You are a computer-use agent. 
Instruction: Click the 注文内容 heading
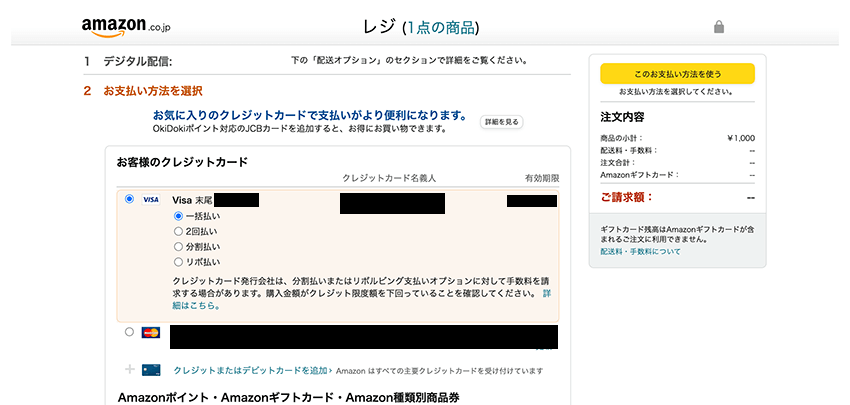point(622,118)
